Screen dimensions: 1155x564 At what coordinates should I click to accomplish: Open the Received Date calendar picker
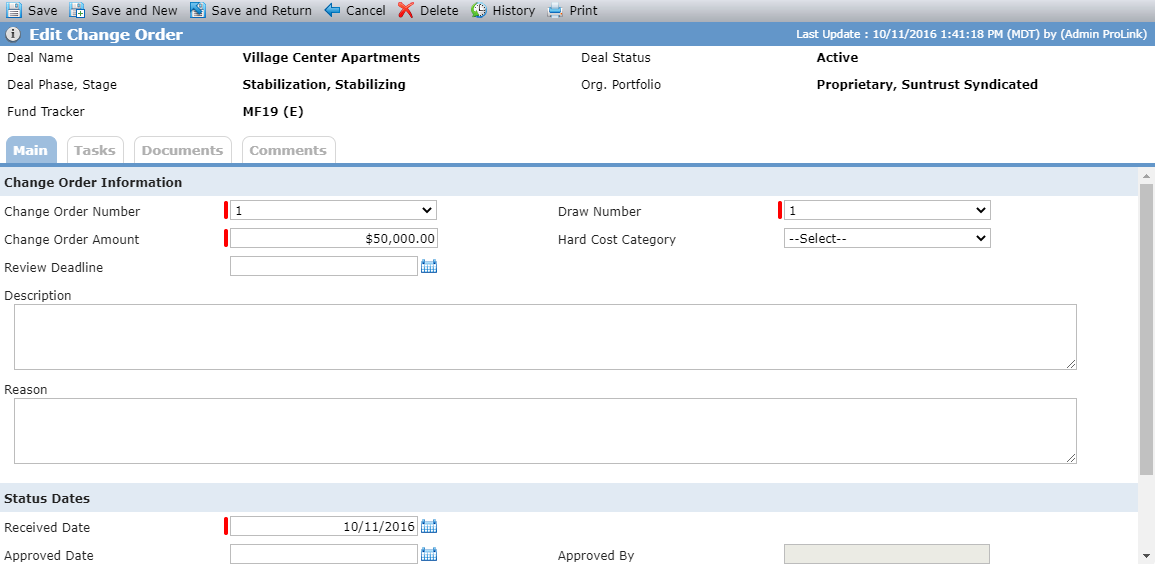pyautogui.click(x=429, y=526)
